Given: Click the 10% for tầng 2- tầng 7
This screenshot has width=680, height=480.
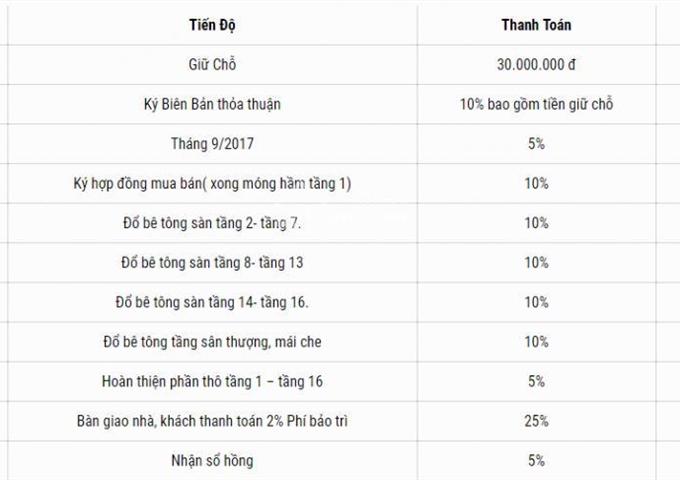Looking at the screenshot, I should point(535,223).
